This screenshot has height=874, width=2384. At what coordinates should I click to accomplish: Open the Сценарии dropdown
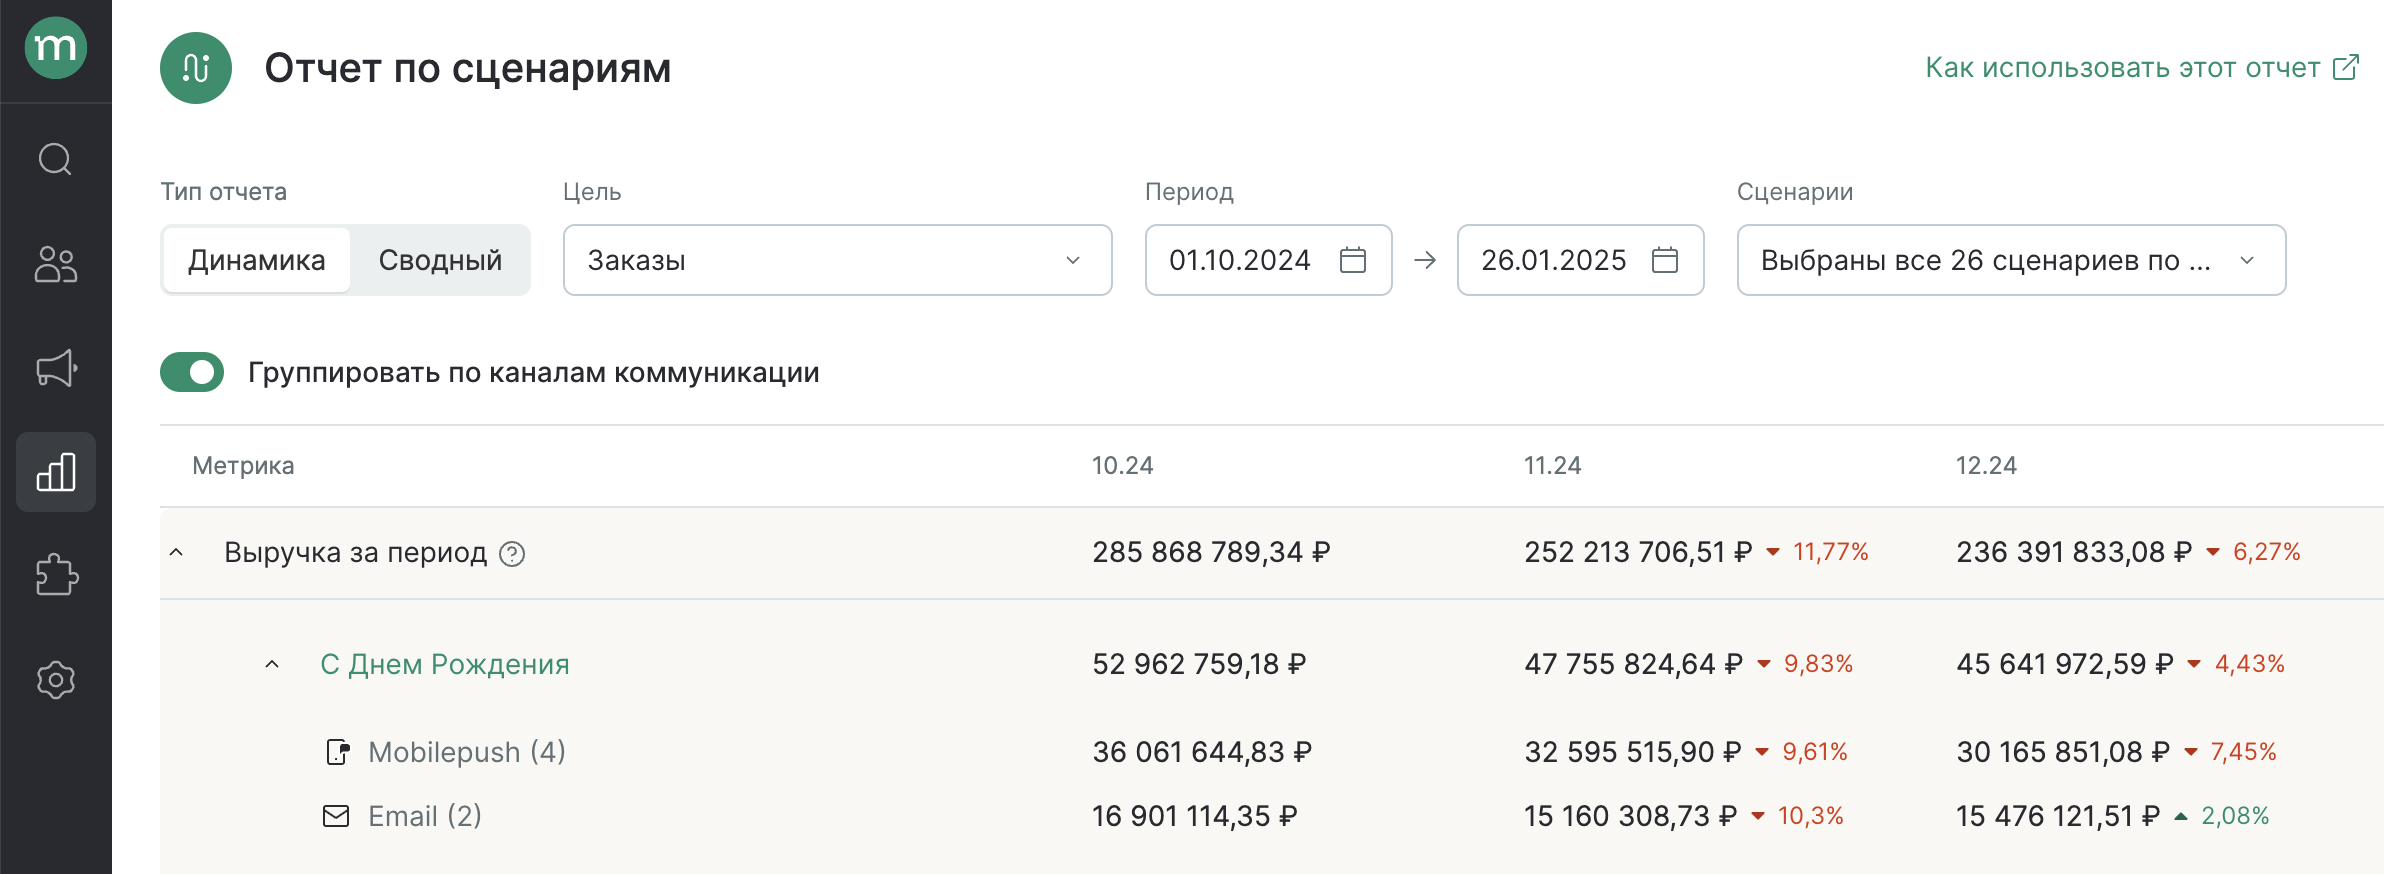[x=2011, y=260]
